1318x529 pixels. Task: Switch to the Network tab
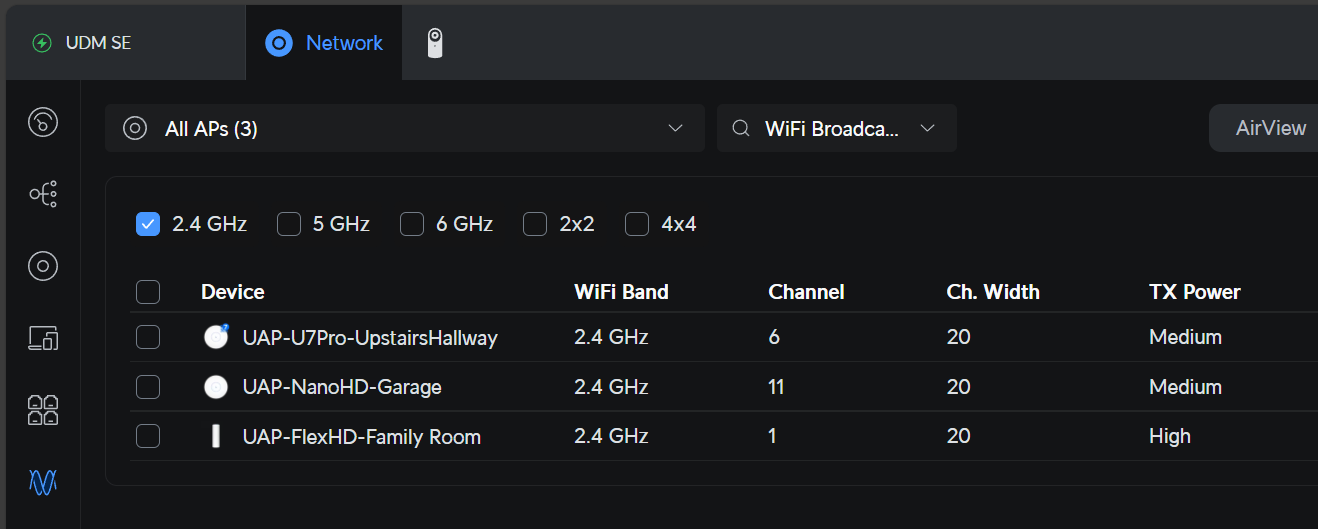[324, 43]
